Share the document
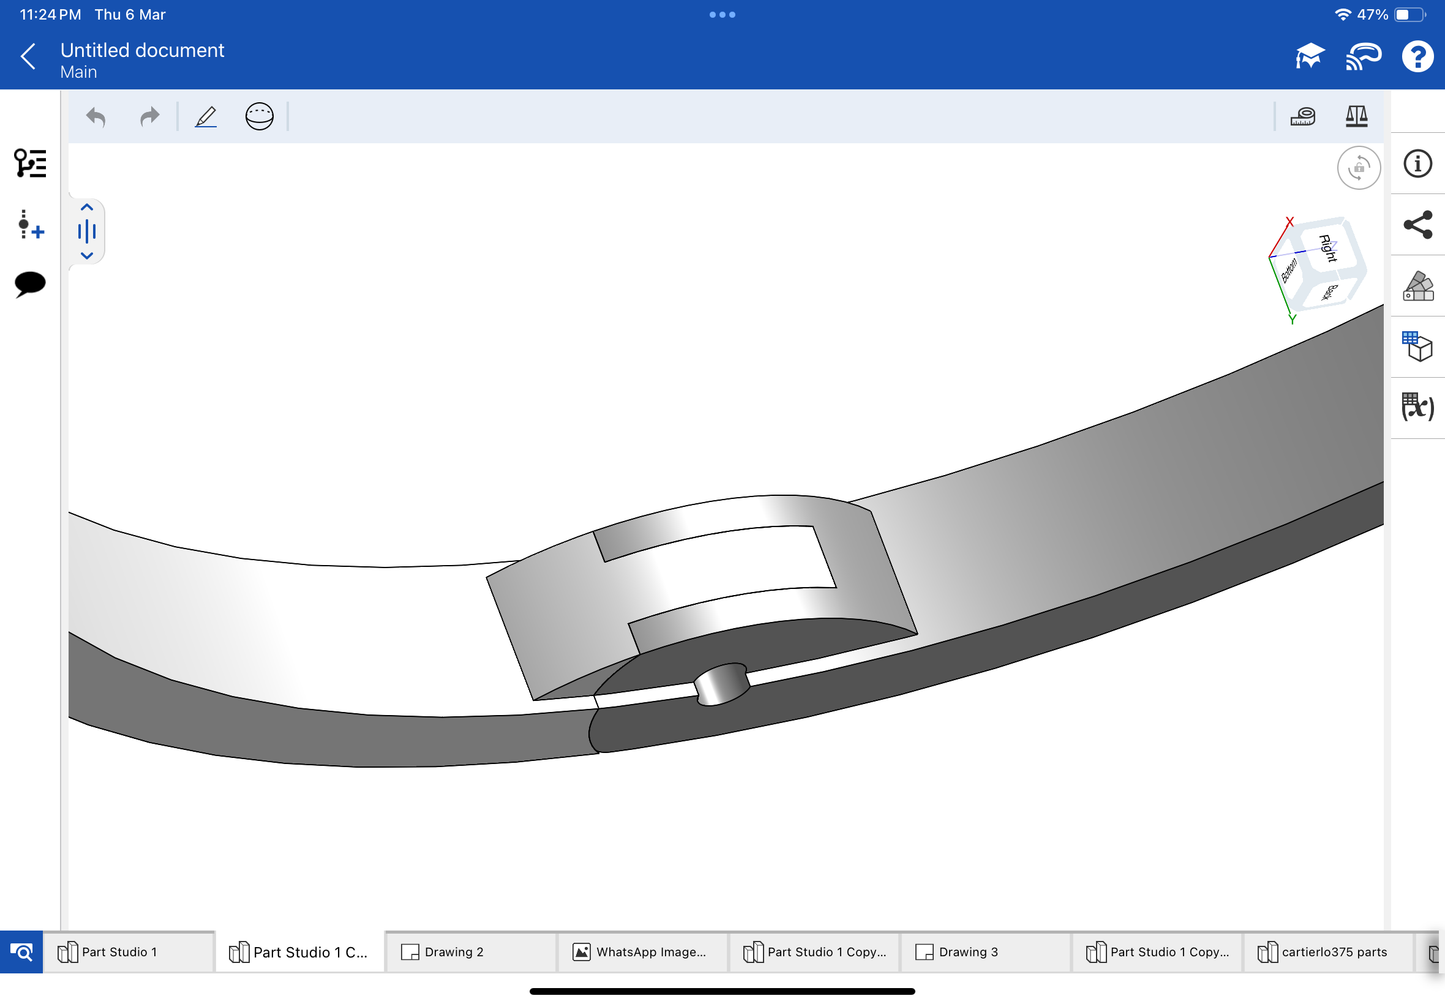Screen dimensions: 1445x1004 pyautogui.click(x=1417, y=225)
